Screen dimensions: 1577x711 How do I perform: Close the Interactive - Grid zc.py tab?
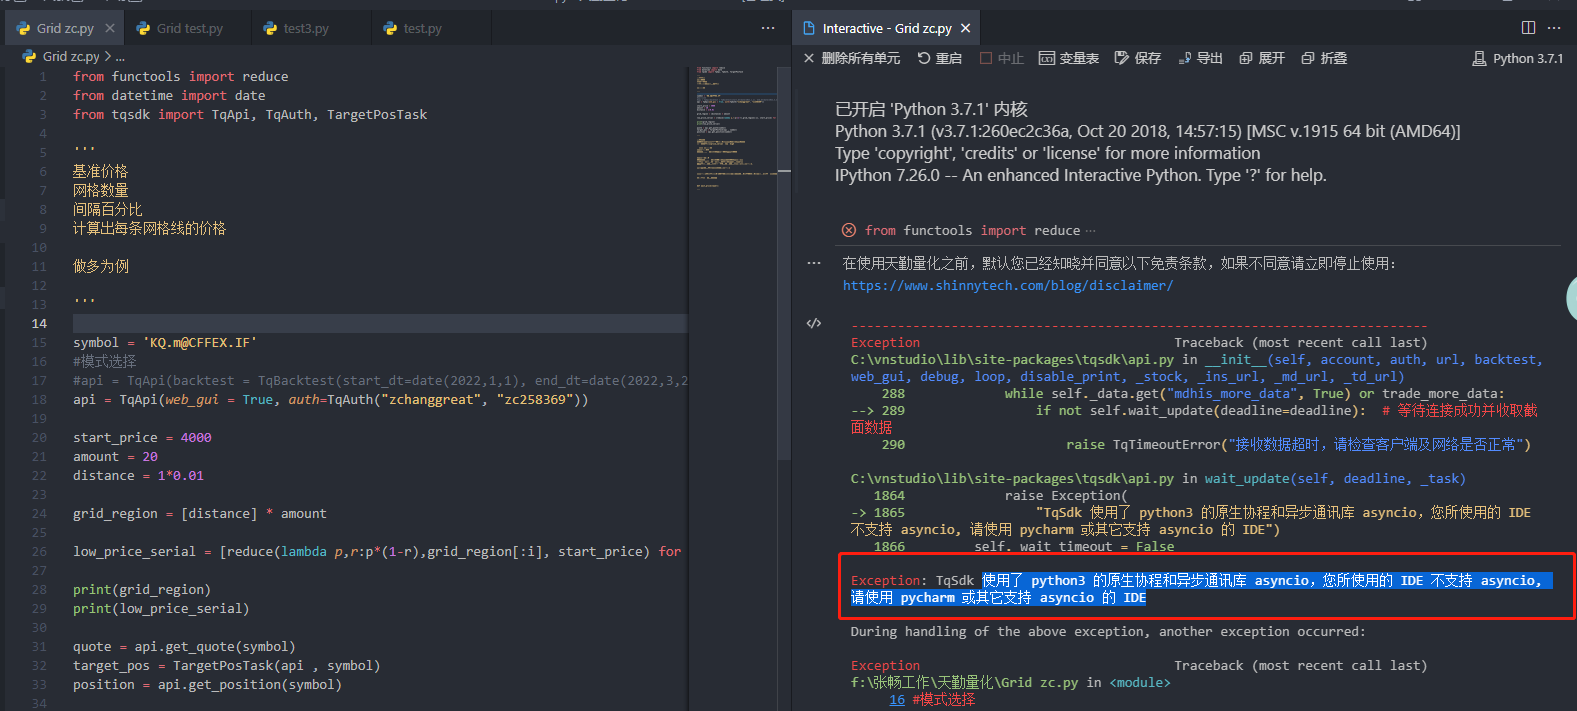click(965, 28)
